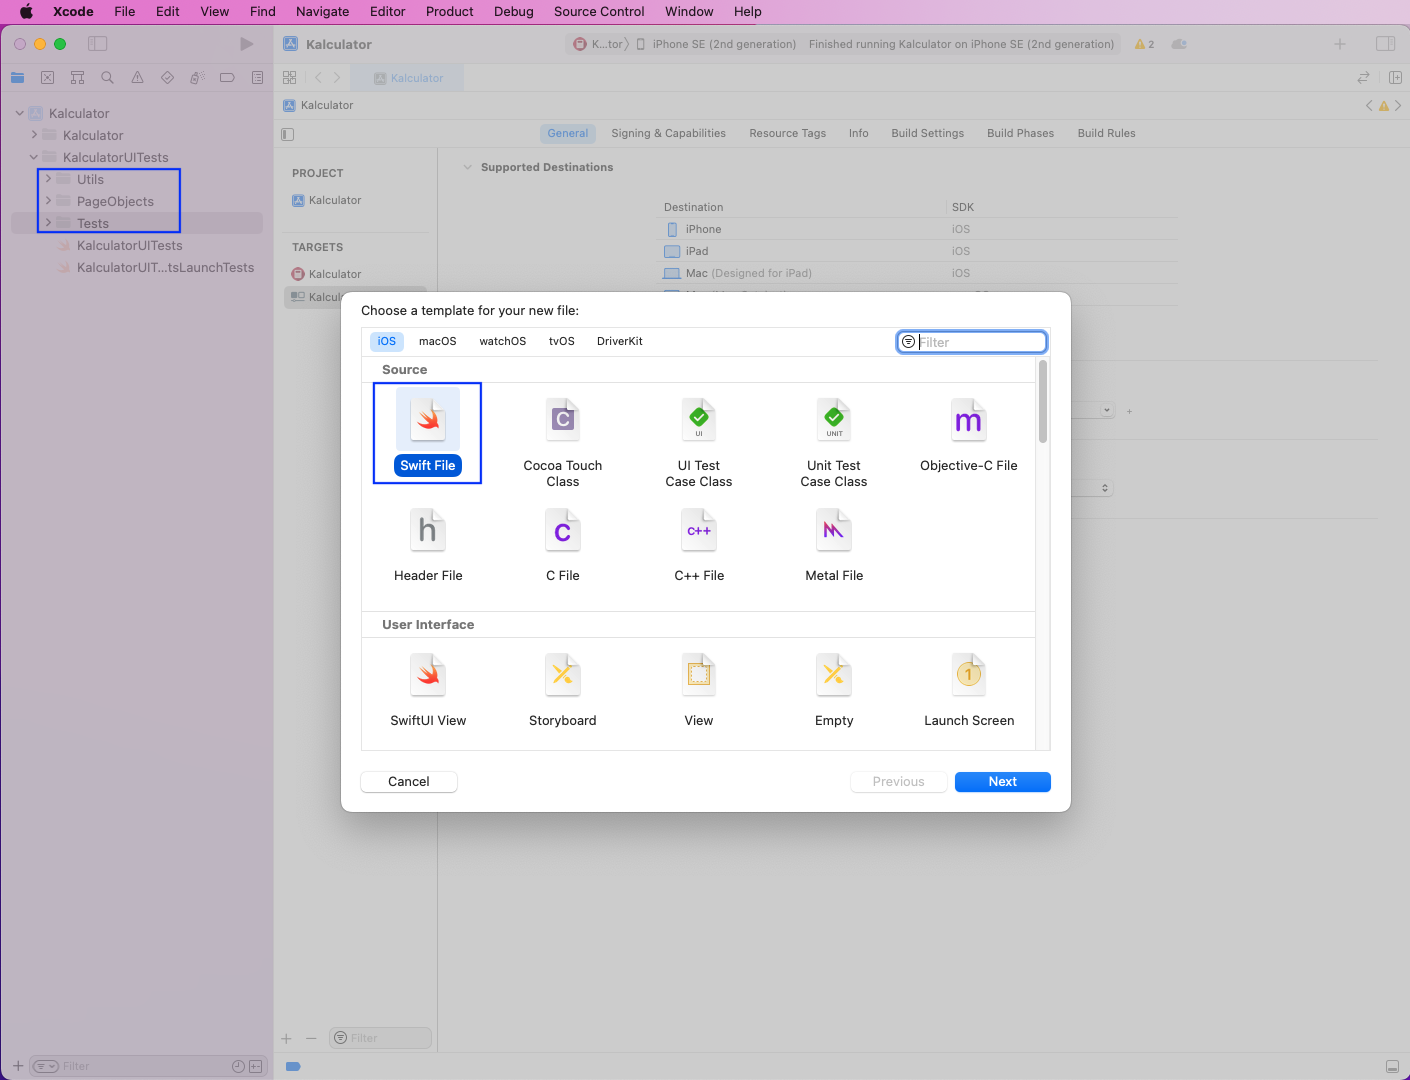The width and height of the screenshot is (1410, 1080).
Task: Click the add editor split icon
Action: point(1395,78)
